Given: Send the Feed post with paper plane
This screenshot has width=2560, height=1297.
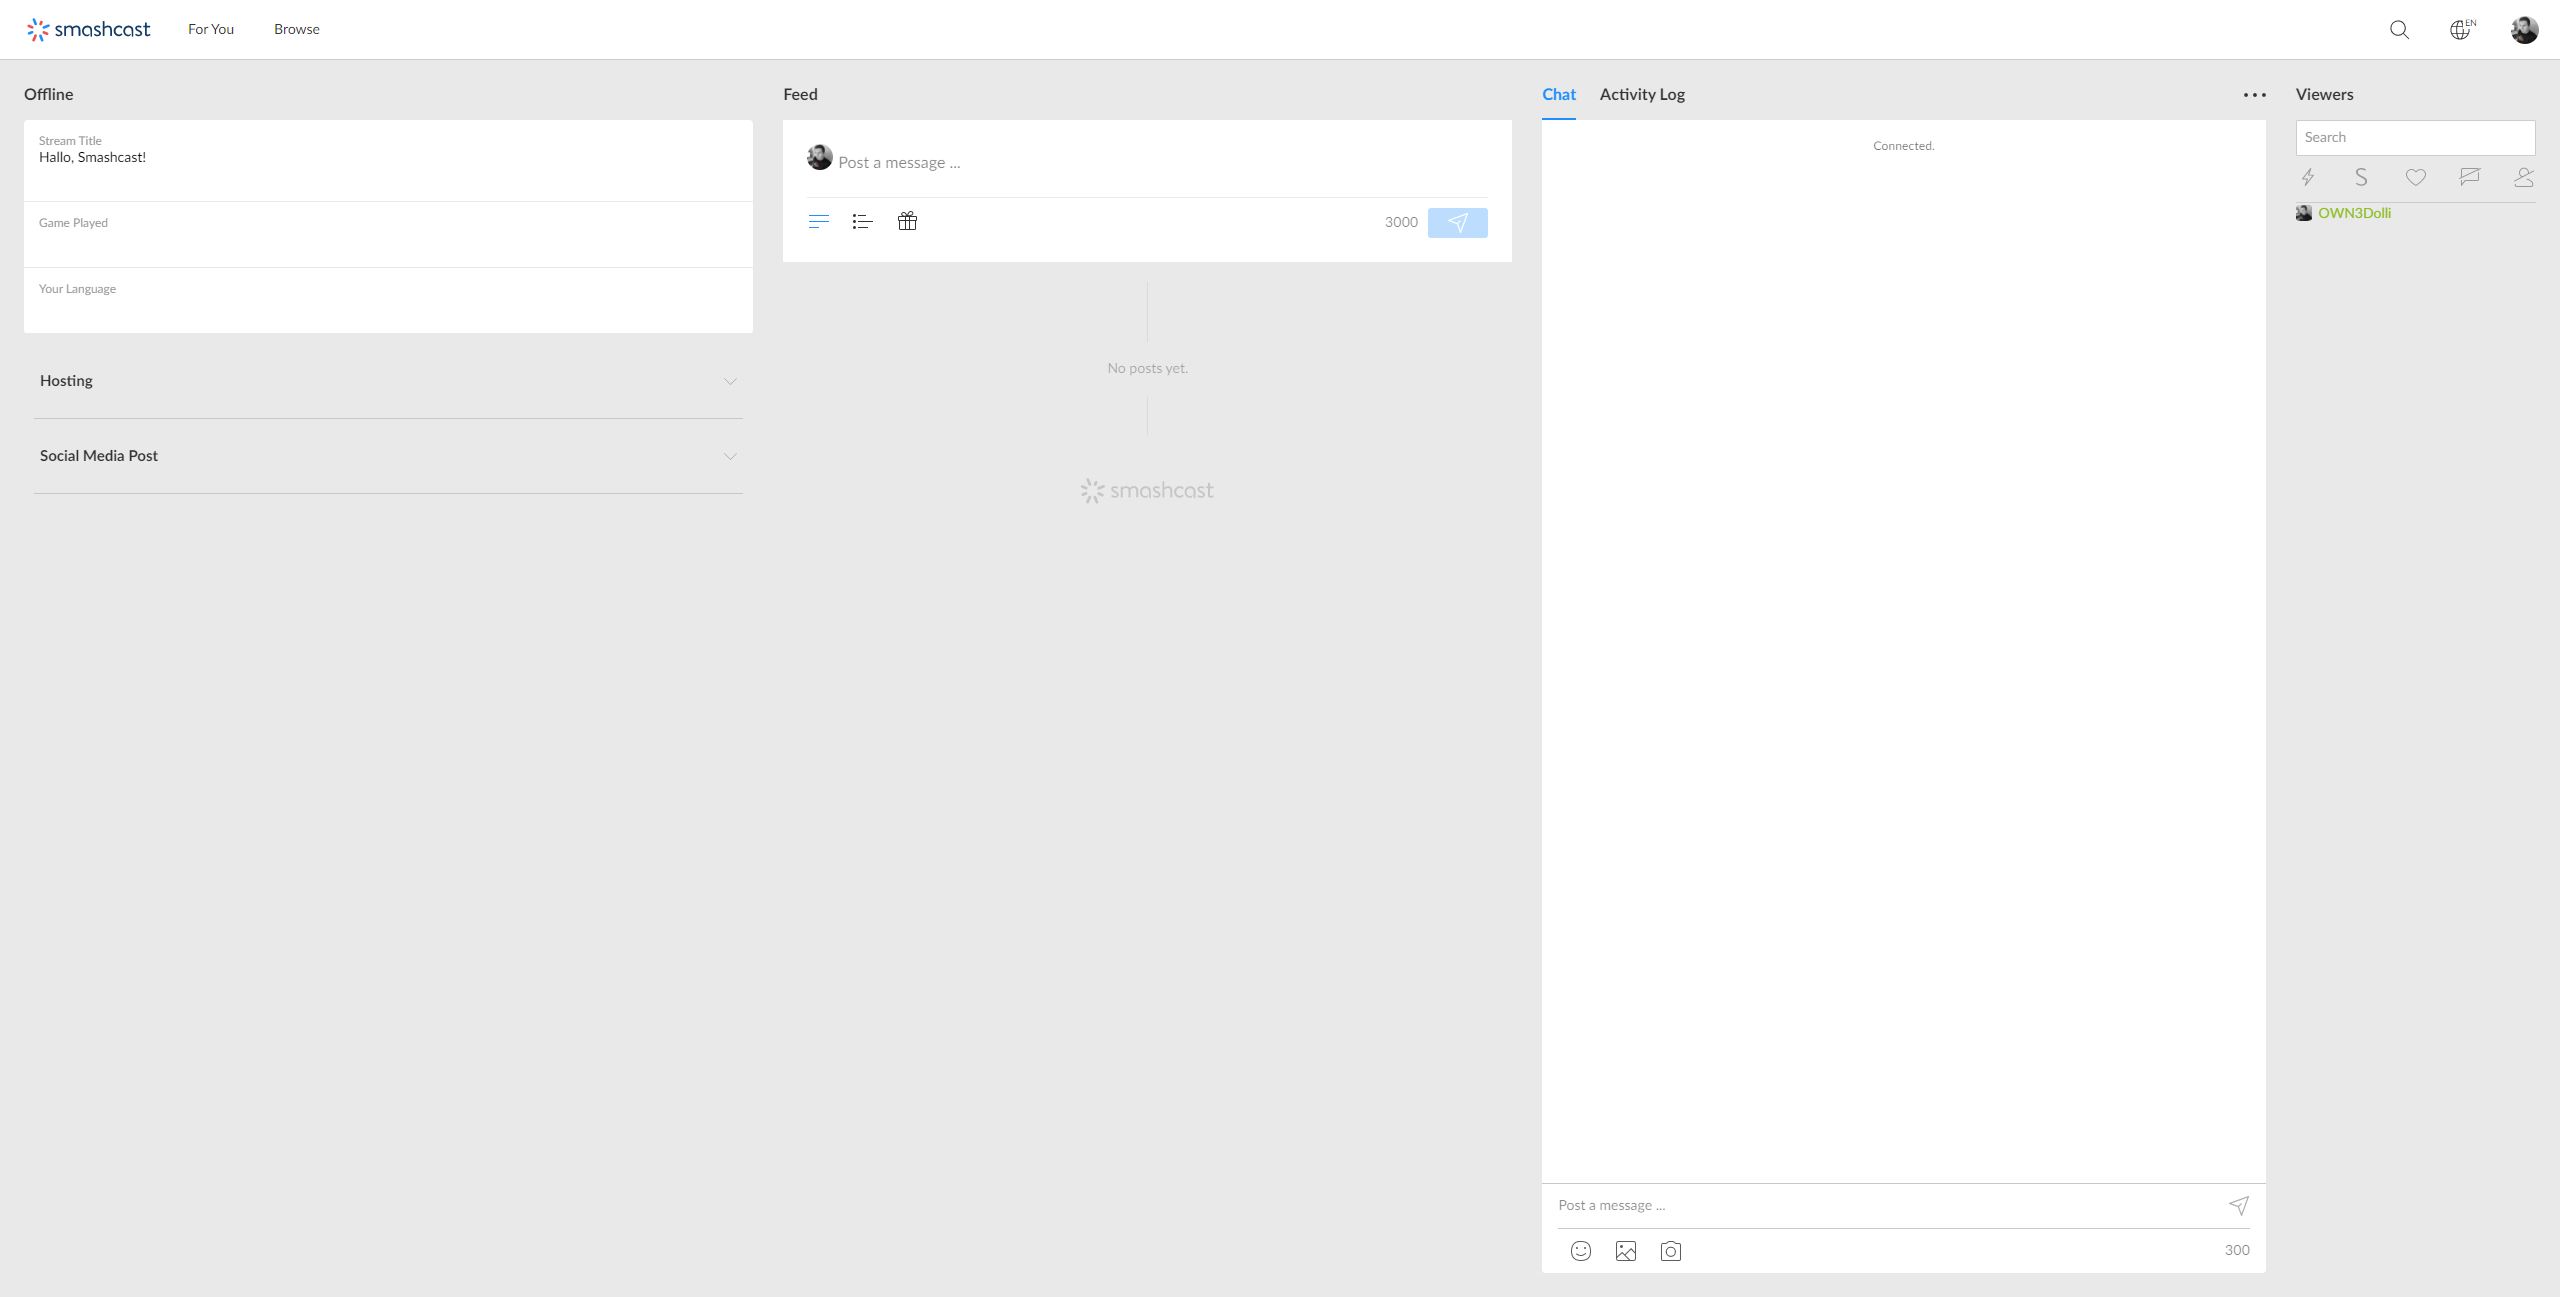Looking at the screenshot, I should [1457, 223].
